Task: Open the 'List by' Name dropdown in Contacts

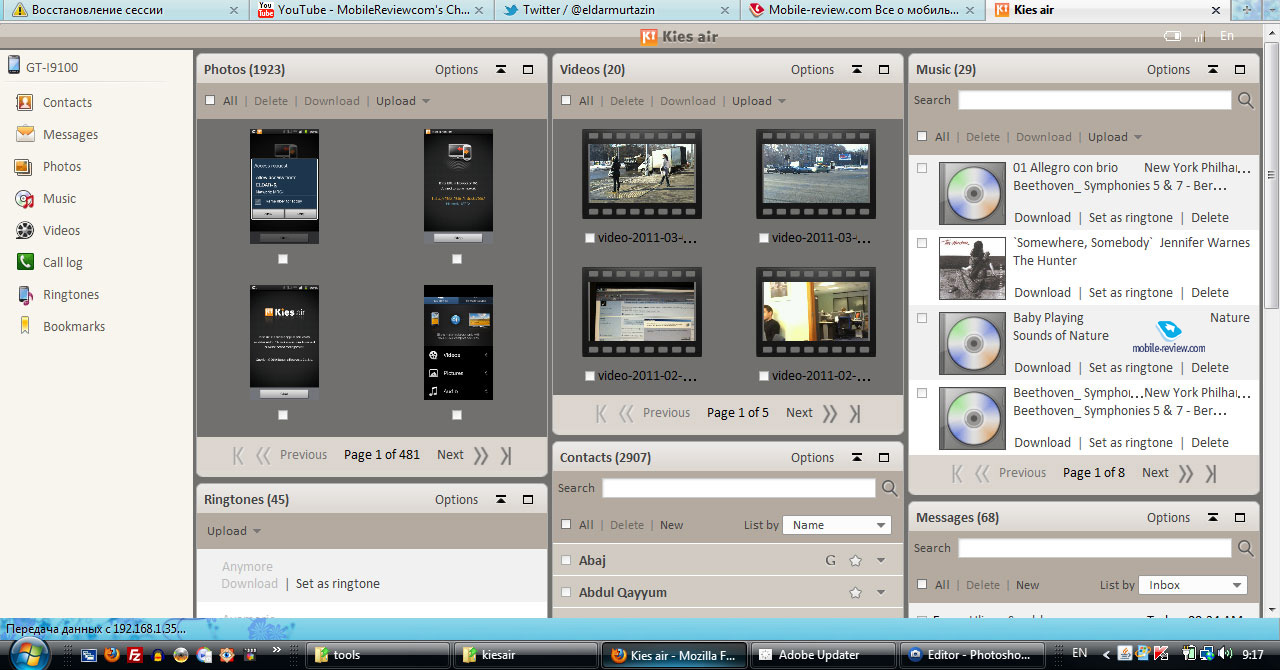Action: tap(837, 525)
